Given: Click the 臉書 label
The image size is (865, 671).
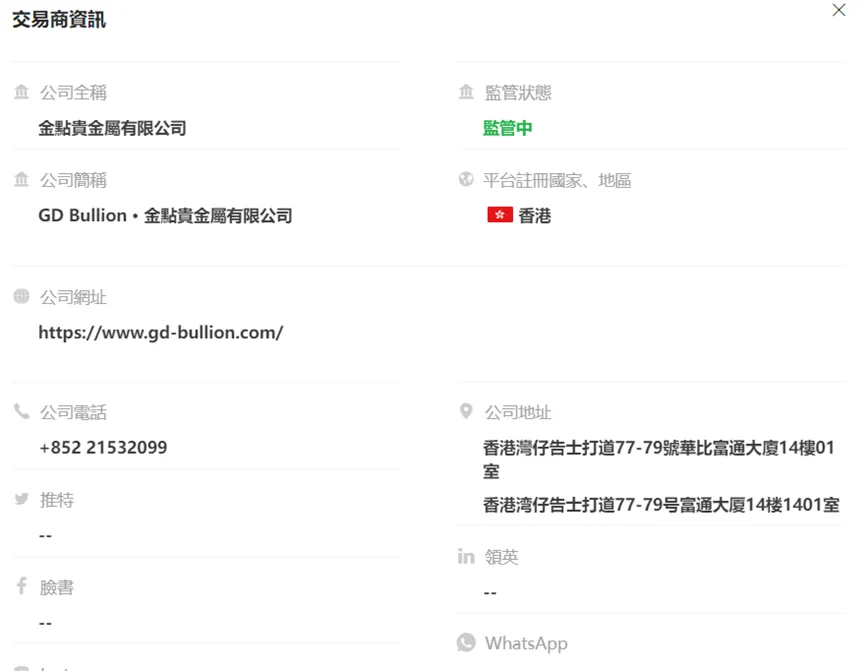Looking at the screenshot, I should pyautogui.click(x=57, y=587).
